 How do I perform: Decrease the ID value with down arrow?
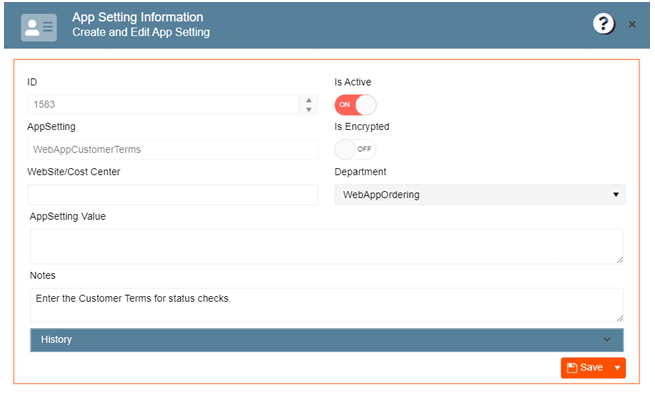click(308, 109)
